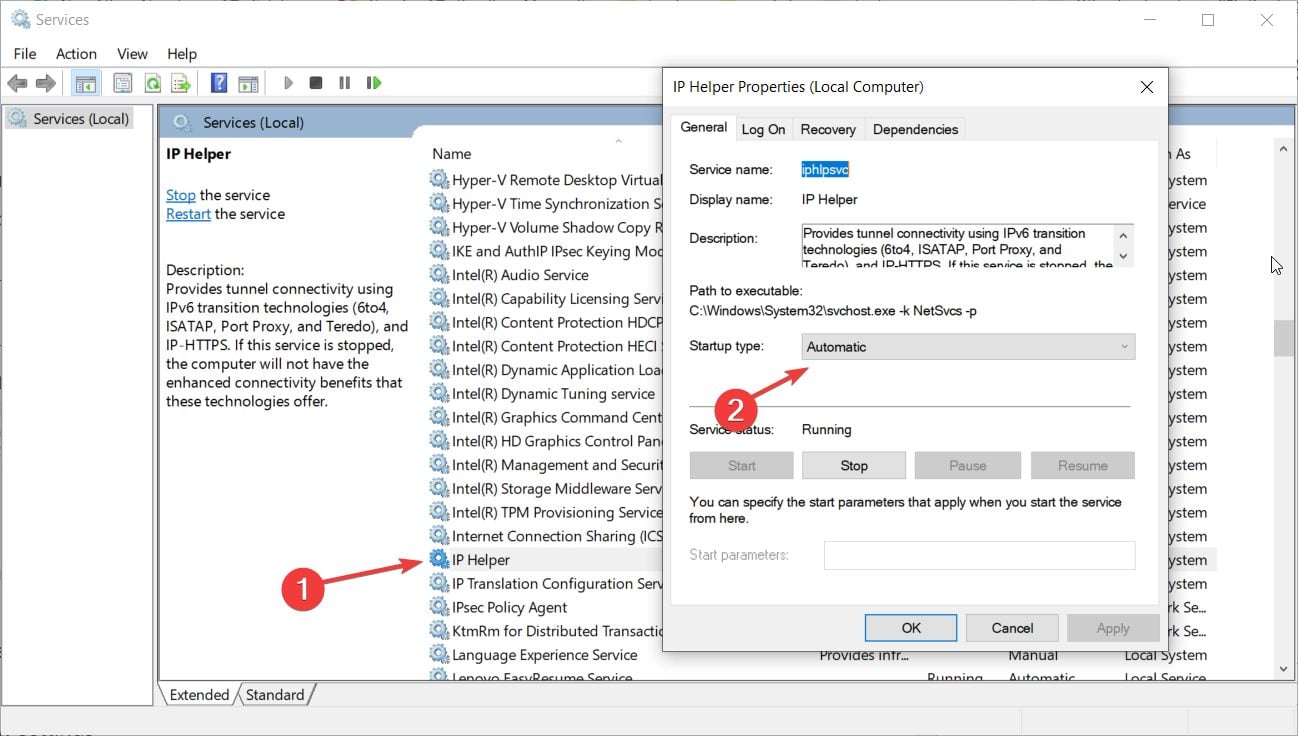Click the Restart the service link
The height and width of the screenshot is (736, 1298).
[188, 214]
